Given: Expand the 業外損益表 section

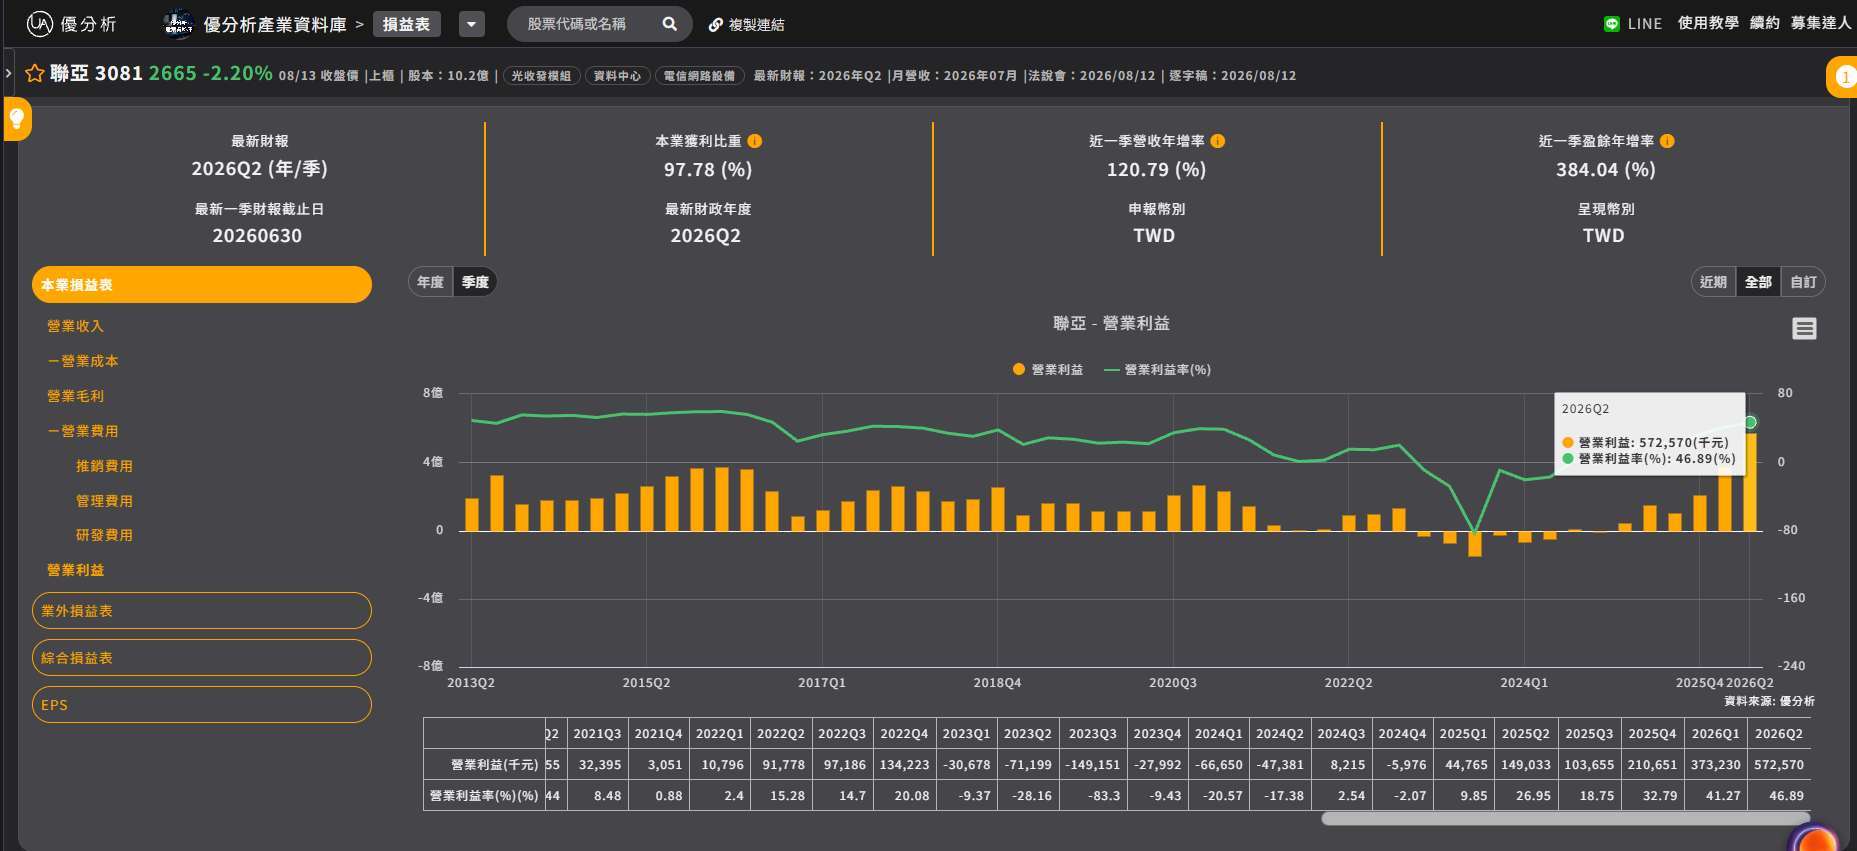Looking at the screenshot, I should click(x=202, y=611).
